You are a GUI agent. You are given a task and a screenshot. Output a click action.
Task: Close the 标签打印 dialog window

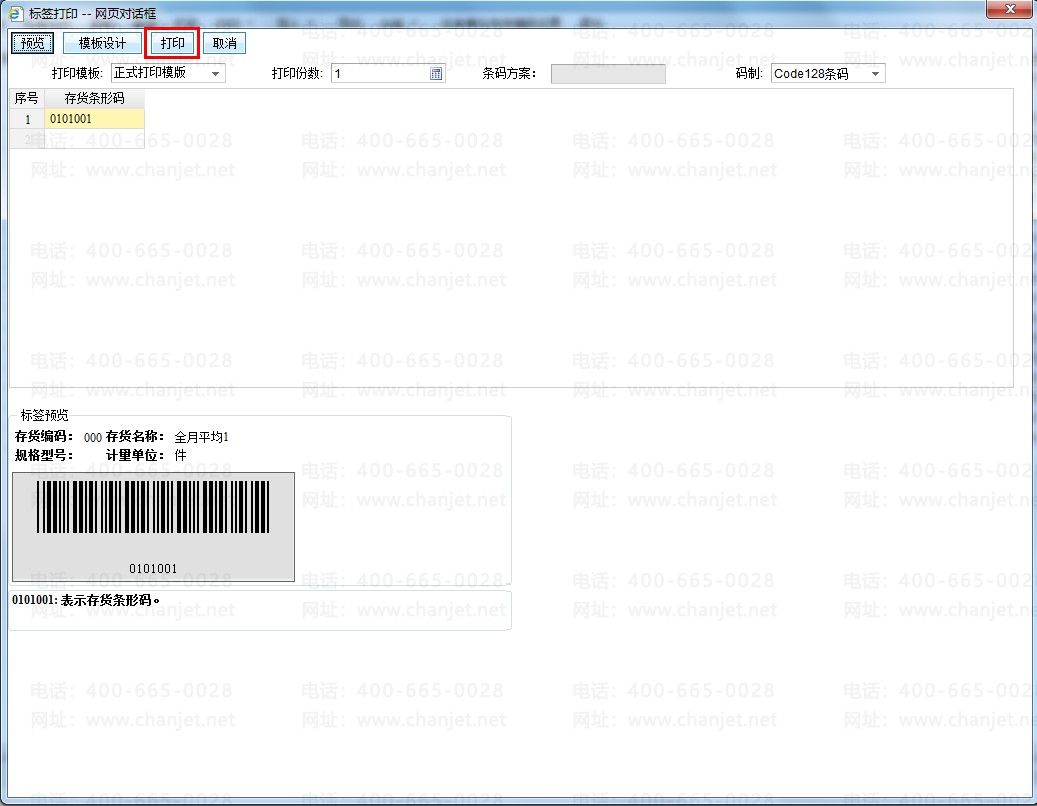[1009, 9]
